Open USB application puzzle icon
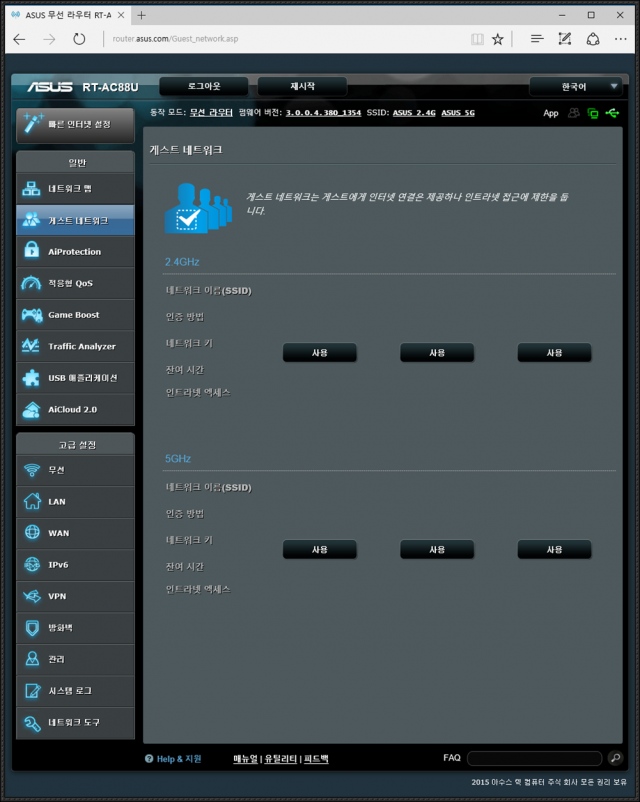The width and height of the screenshot is (640, 802). 31,378
